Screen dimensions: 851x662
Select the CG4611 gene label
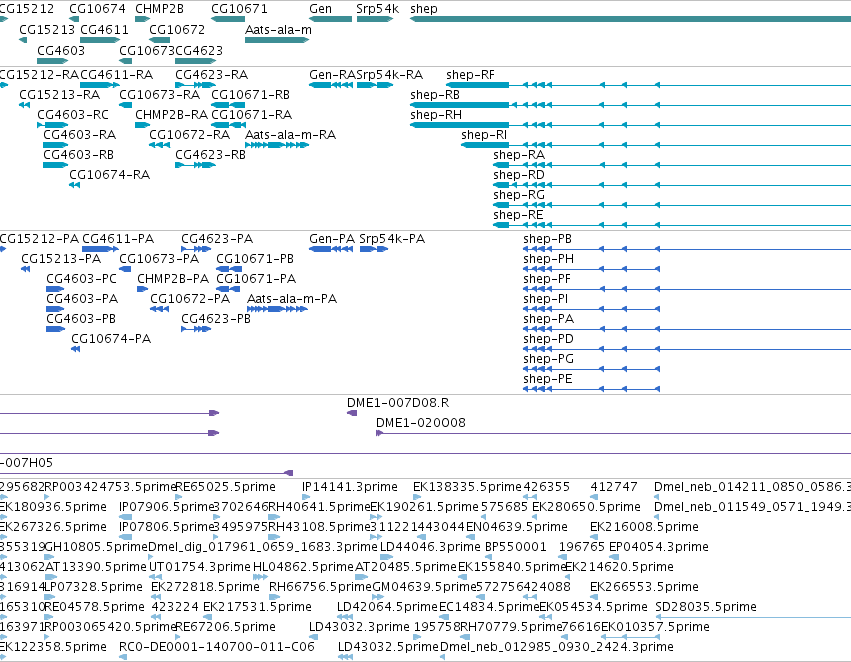point(104,29)
